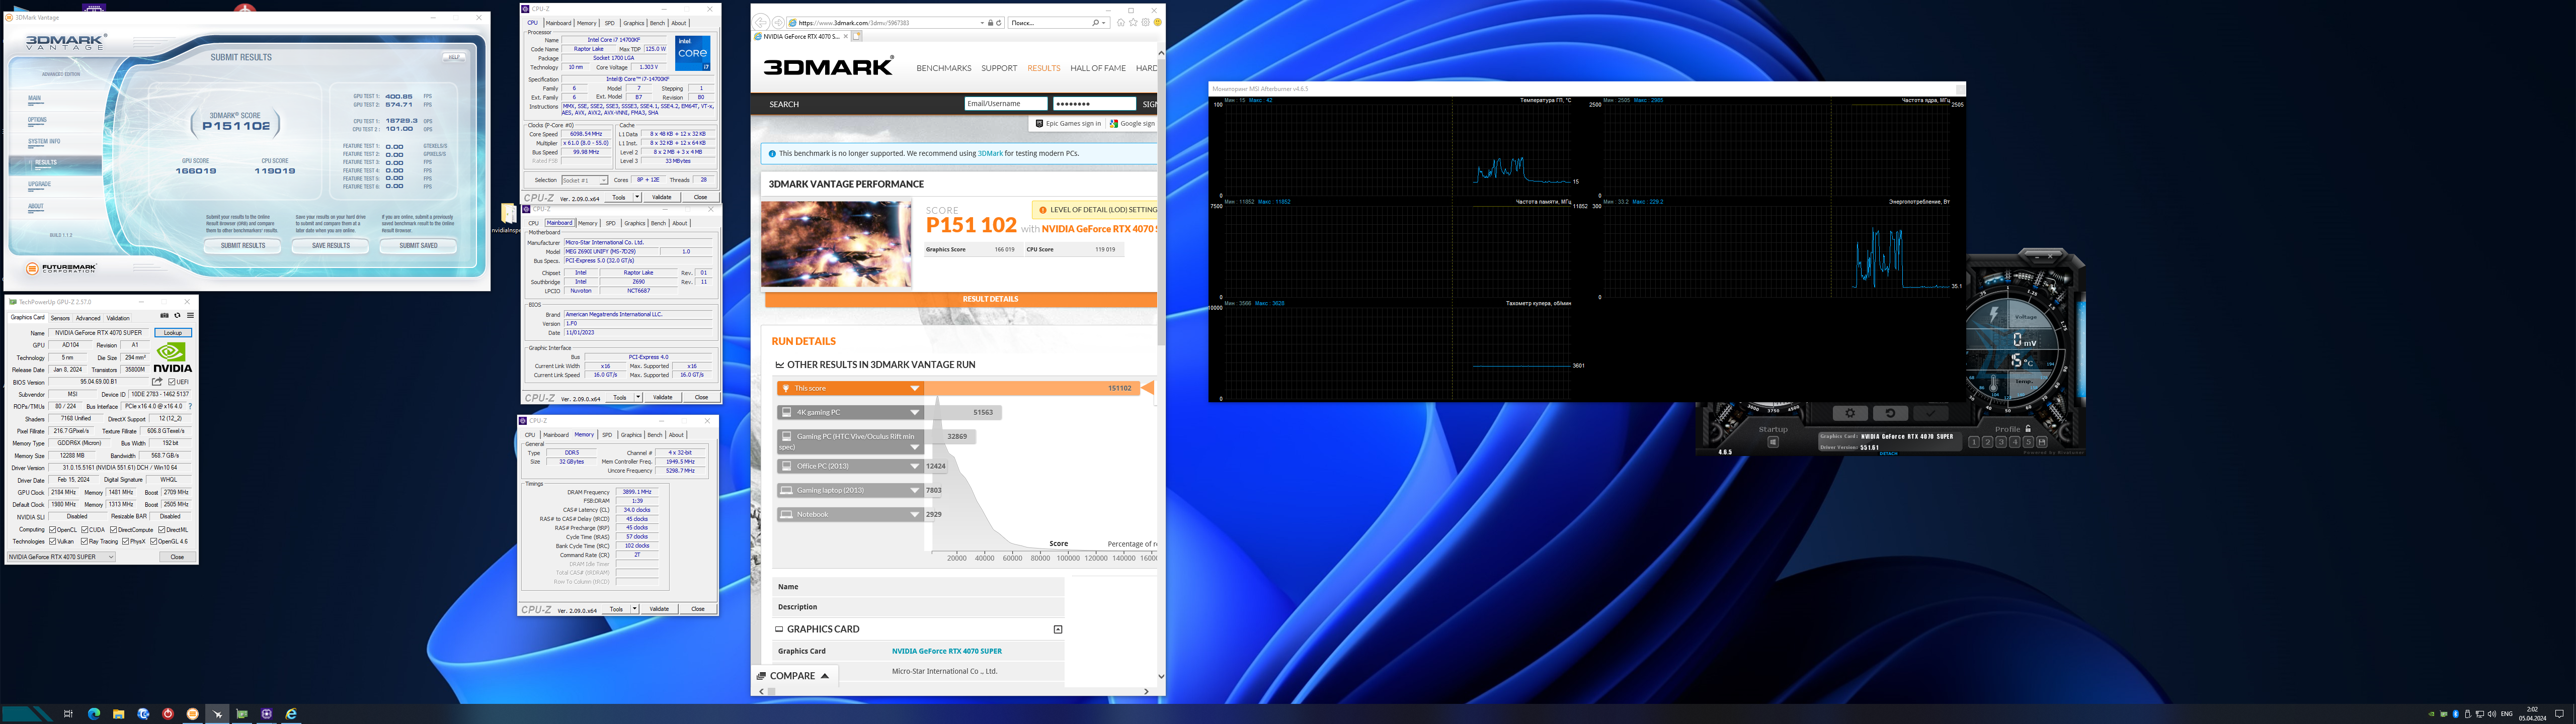
Task: Click browser back arrow button
Action: coord(761,23)
